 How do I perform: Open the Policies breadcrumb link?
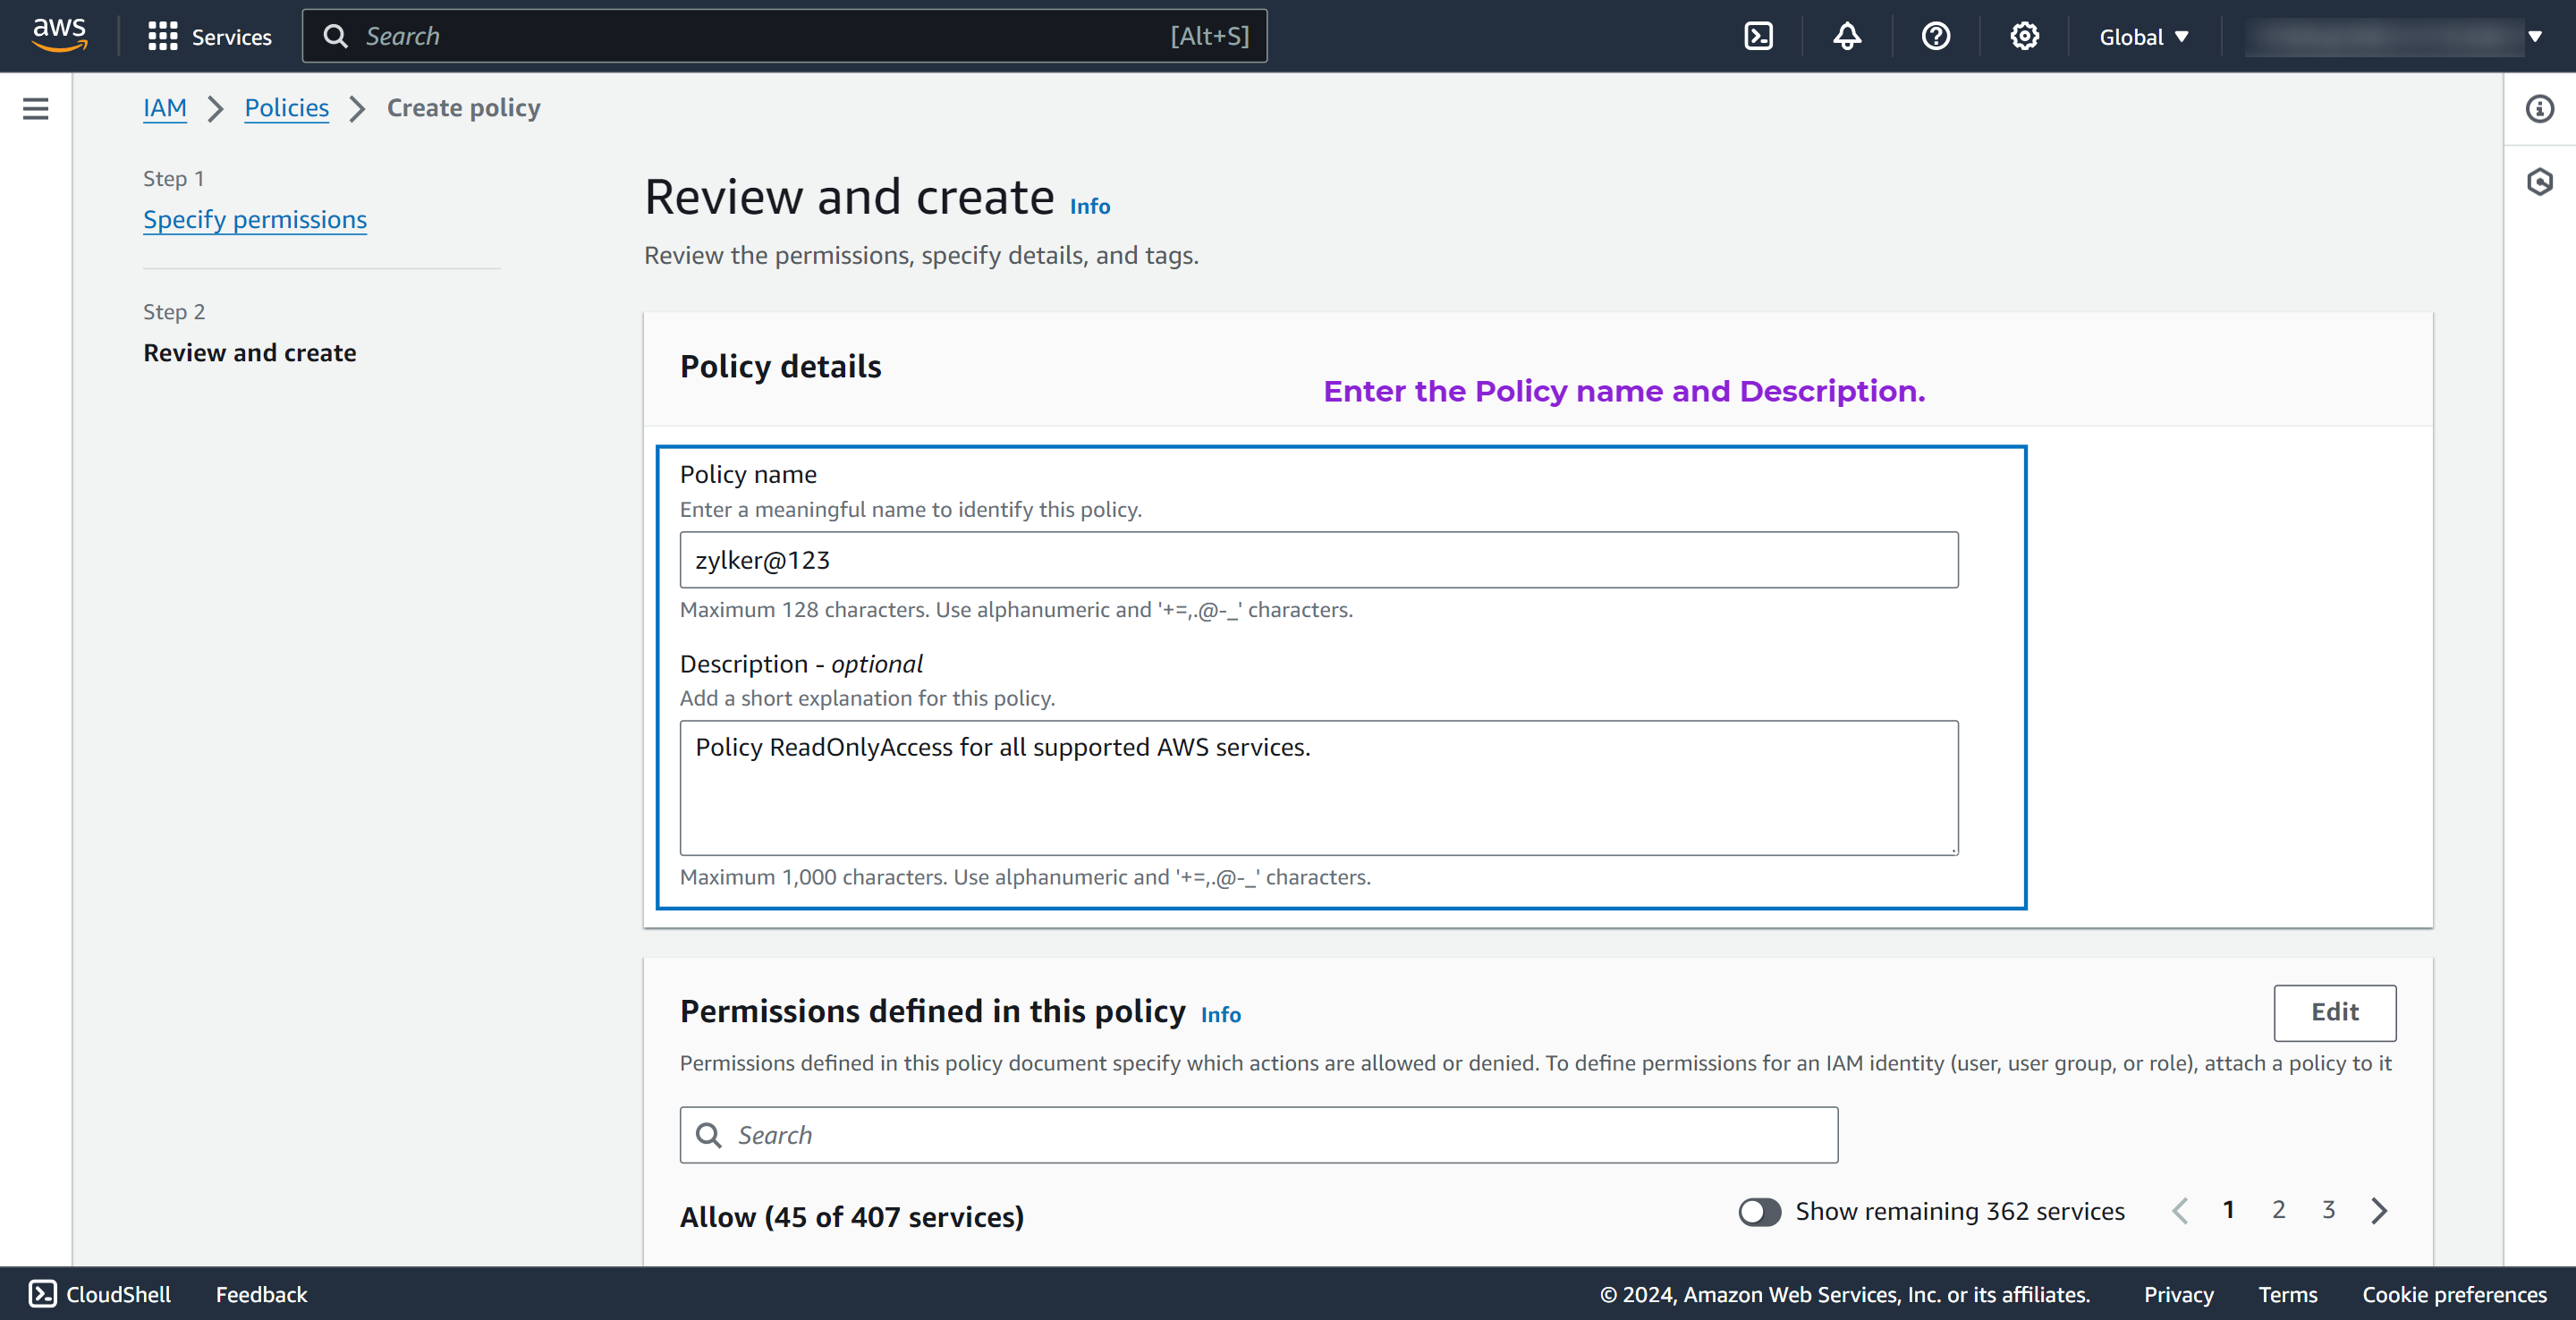click(x=286, y=108)
